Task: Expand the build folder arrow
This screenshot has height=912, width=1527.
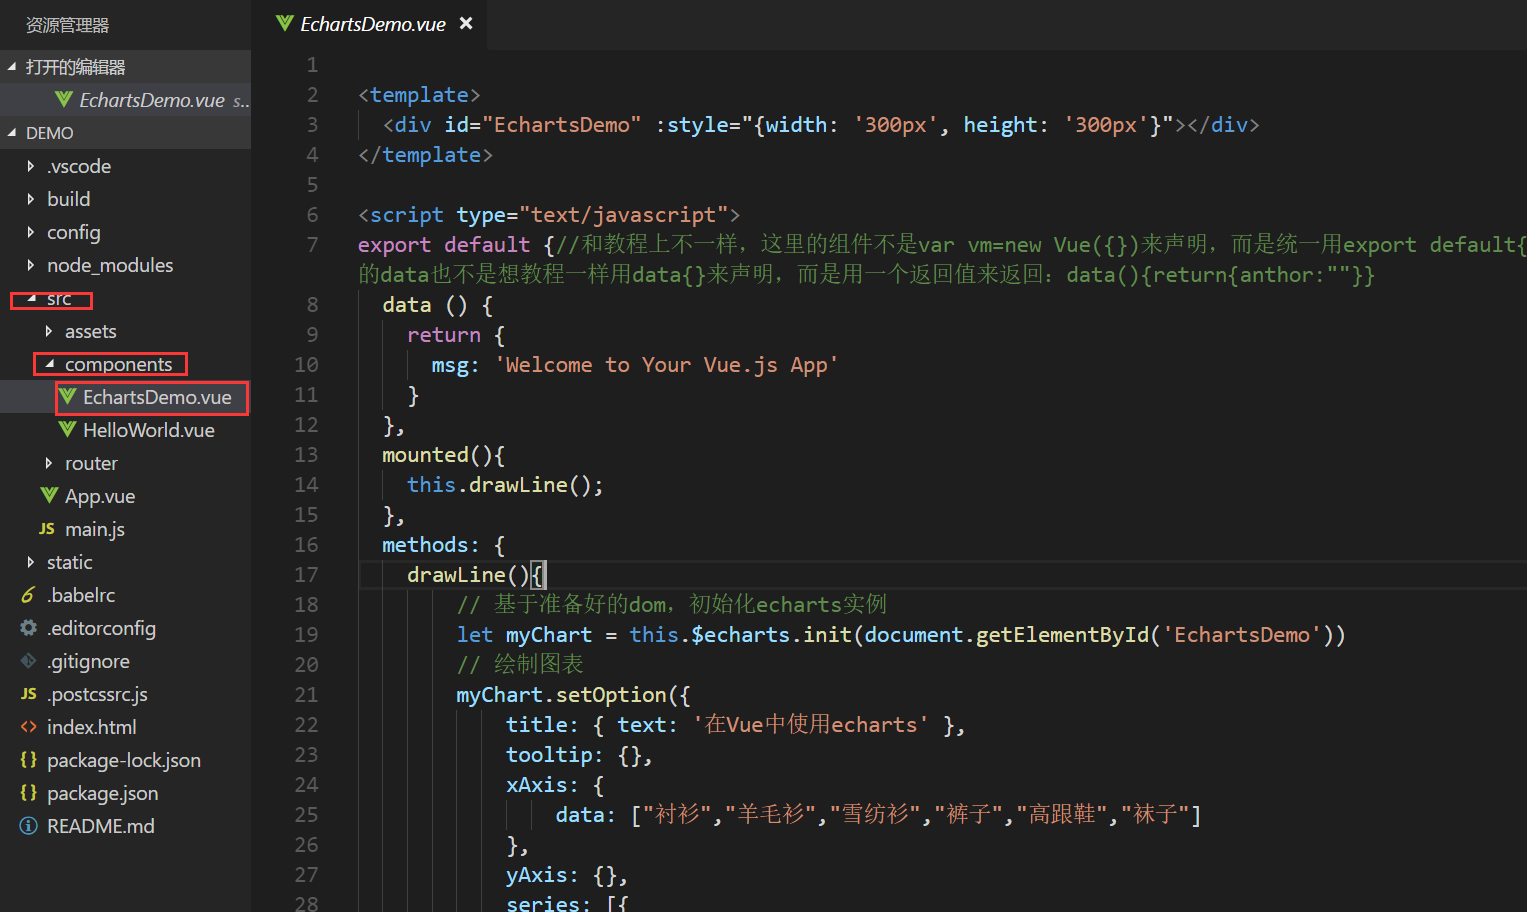Action: (x=30, y=199)
